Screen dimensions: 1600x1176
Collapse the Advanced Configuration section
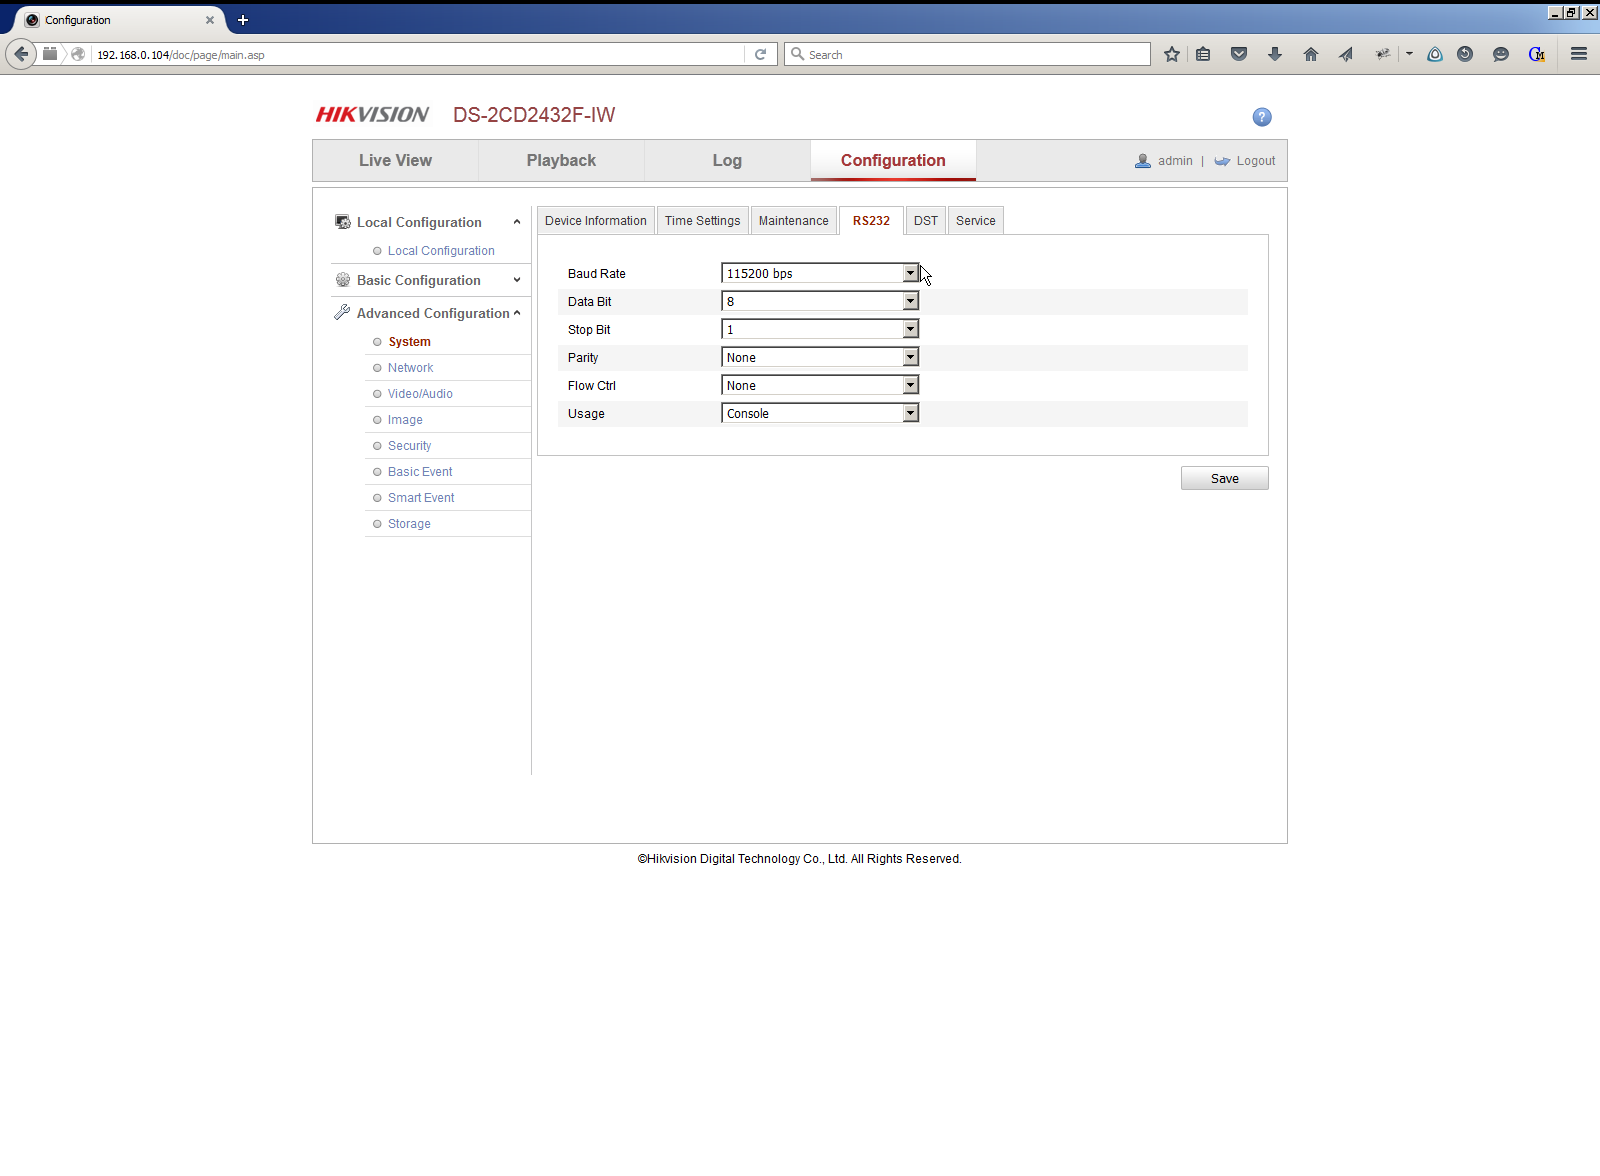coord(517,313)
